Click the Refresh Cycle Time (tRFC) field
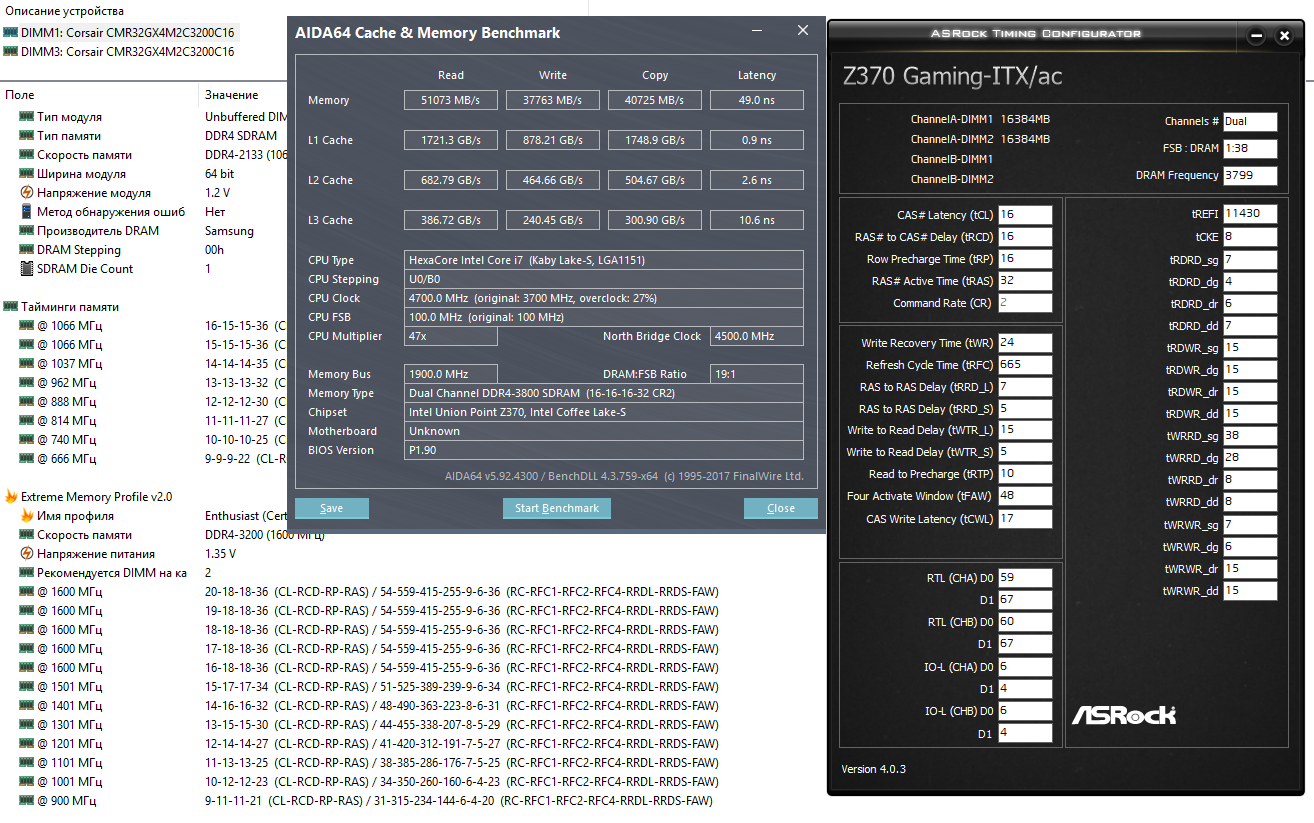 (1025, 365)
